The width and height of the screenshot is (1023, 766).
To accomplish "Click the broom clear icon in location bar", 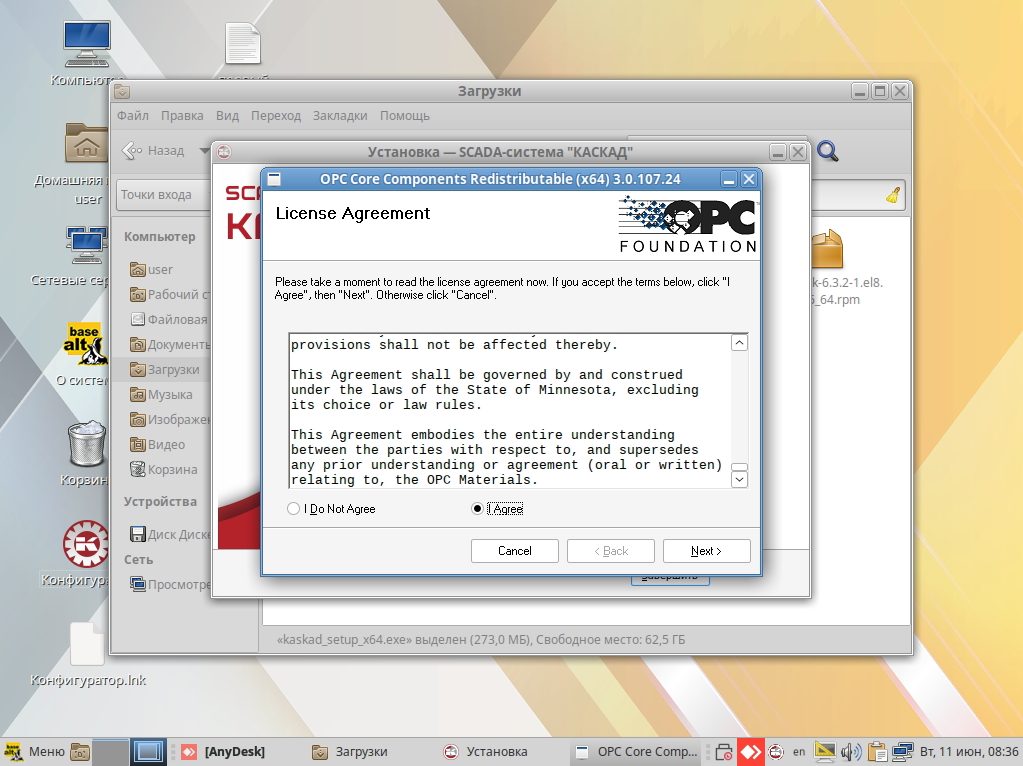I will tap(893, 195).
